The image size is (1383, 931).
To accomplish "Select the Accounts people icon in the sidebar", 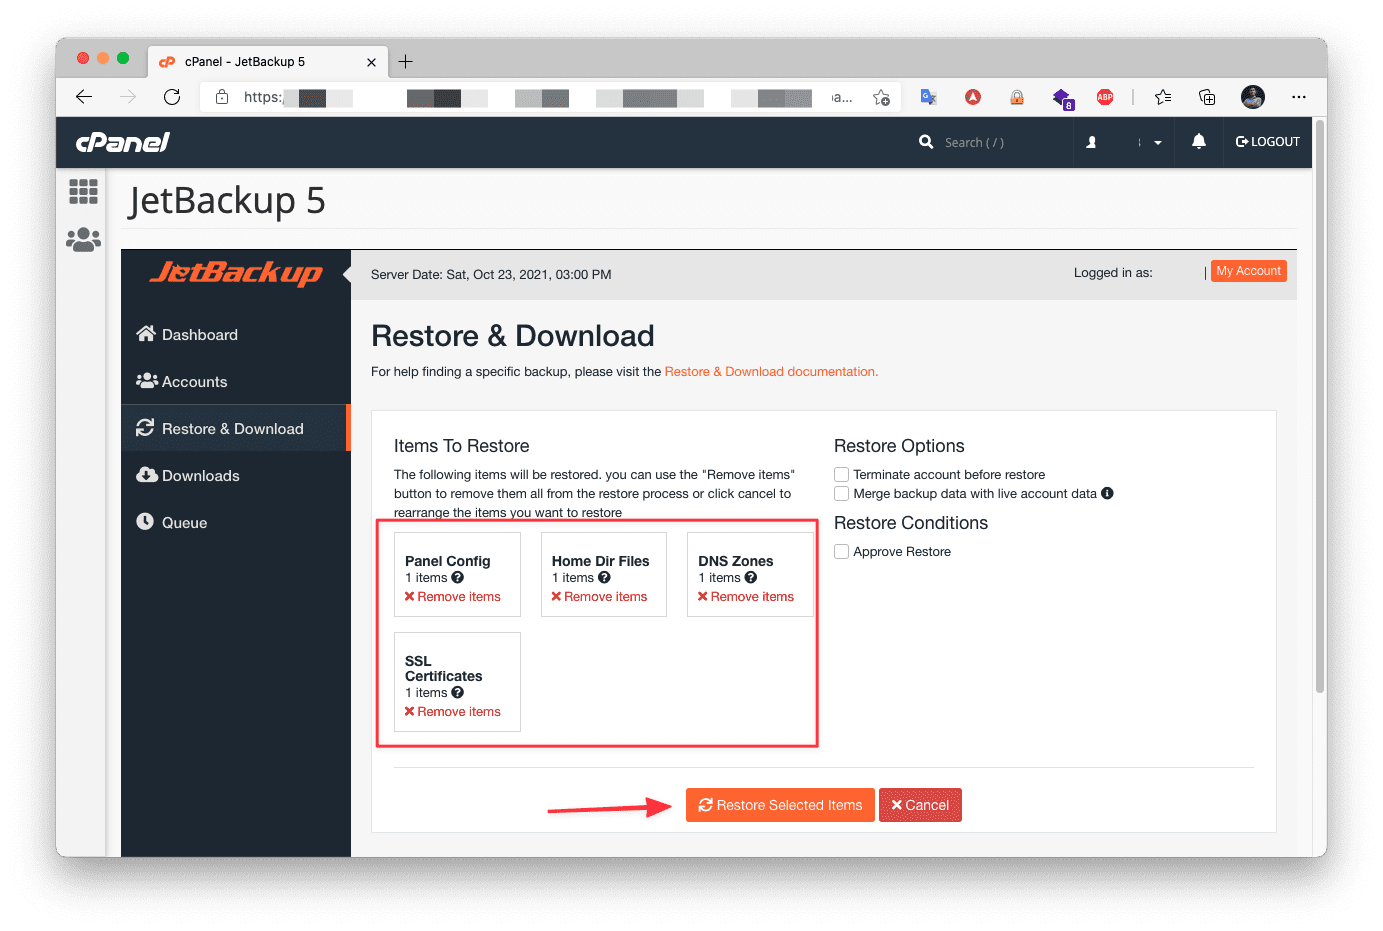I will click(146, 381).
